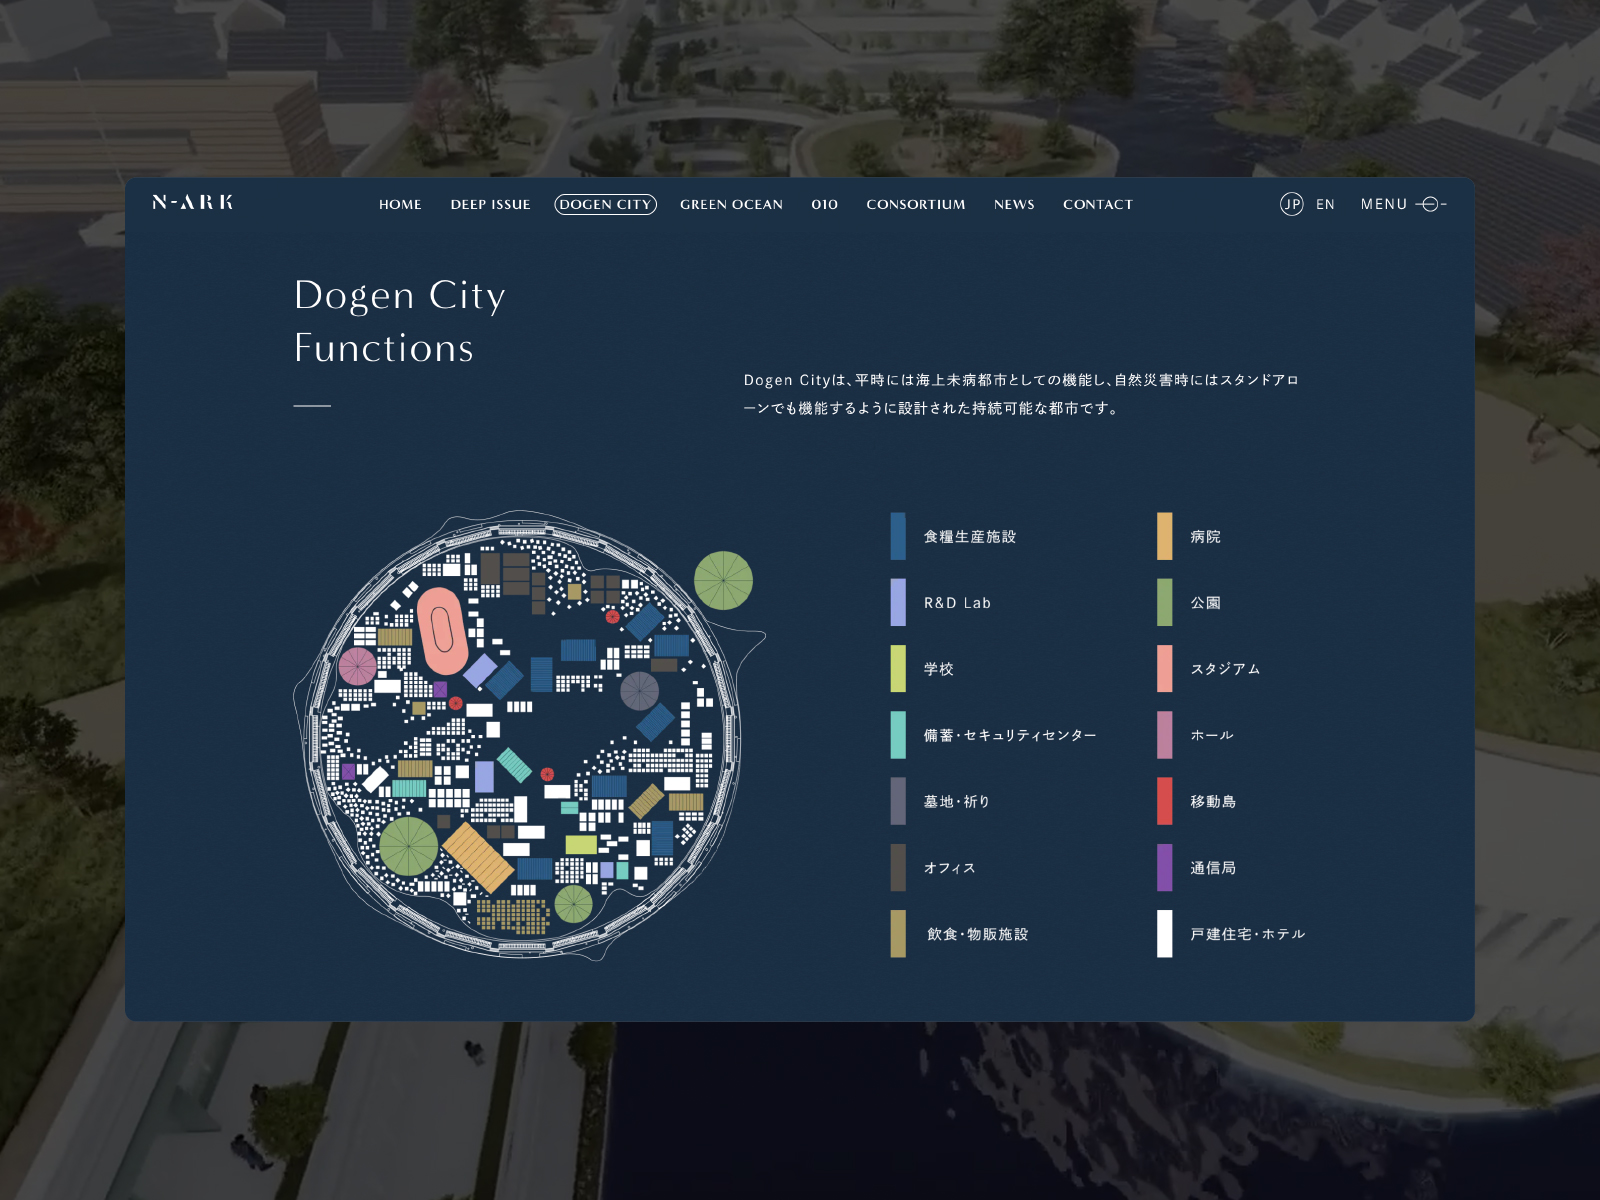Select the 学校 legend label
The image size is (1600, 1200).
(938, 669)
